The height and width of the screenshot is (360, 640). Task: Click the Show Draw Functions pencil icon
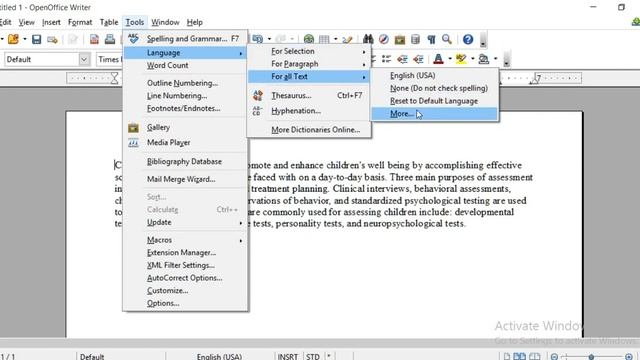[347, 39]
